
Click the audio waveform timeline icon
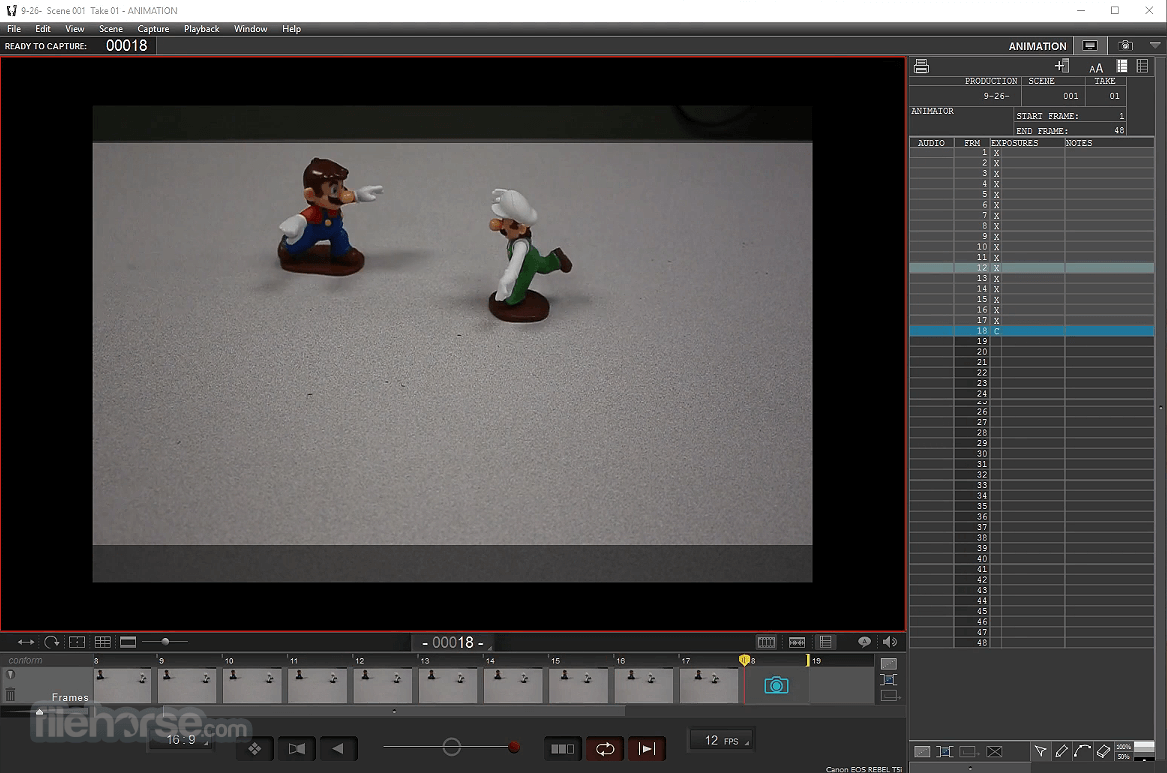click(796, 642)
